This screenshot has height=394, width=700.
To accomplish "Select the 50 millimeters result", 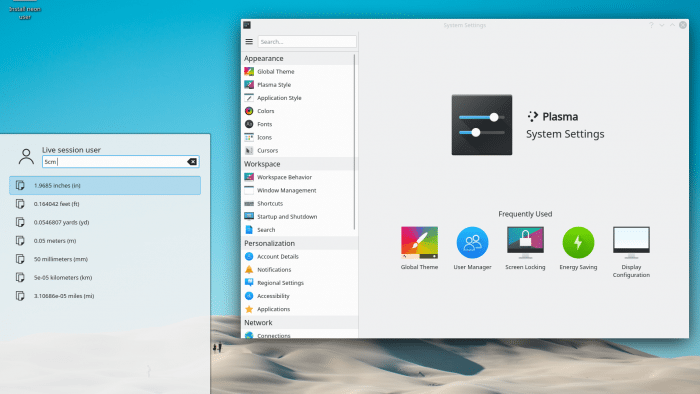I will point(105,259).
